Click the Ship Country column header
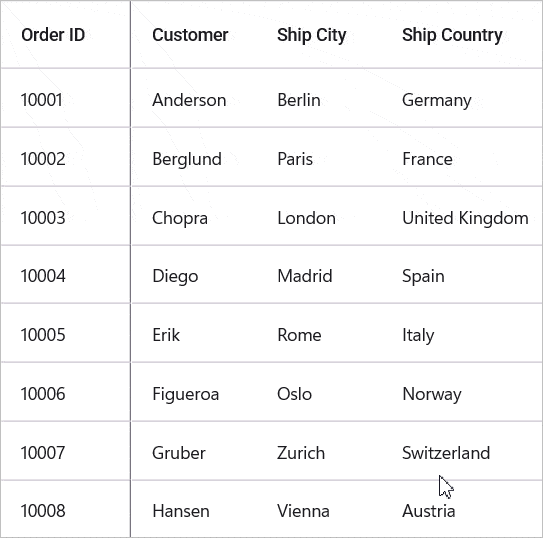This screenshot has width=543, height=538. 462,35
